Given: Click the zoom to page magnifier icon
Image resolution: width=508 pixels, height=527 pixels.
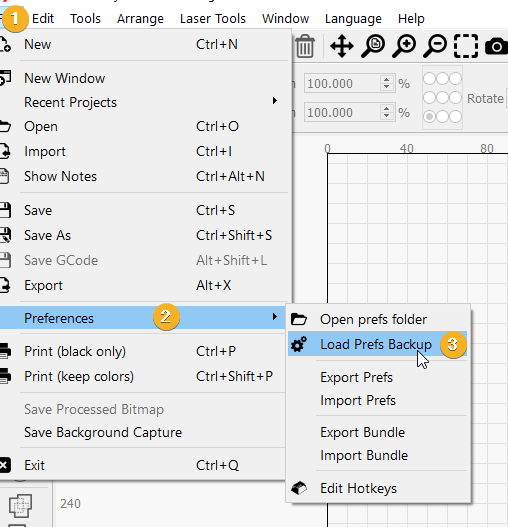Looking at the screenshot, I should click(x=373, y=46).
